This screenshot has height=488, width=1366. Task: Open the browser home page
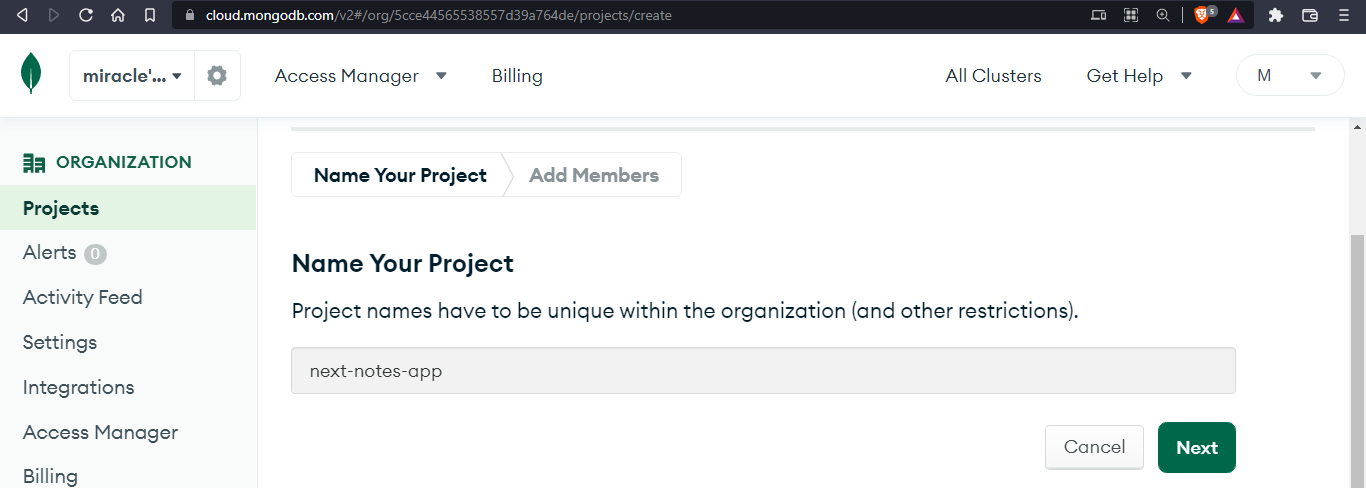[118, 15]
